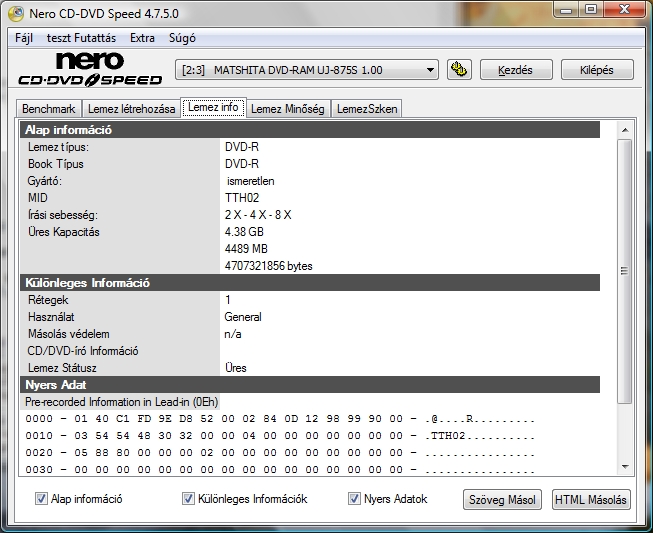Close the Nero CD-DVD Speed window
Viewport: 653px width, 533px height.
tap(624, 9)
